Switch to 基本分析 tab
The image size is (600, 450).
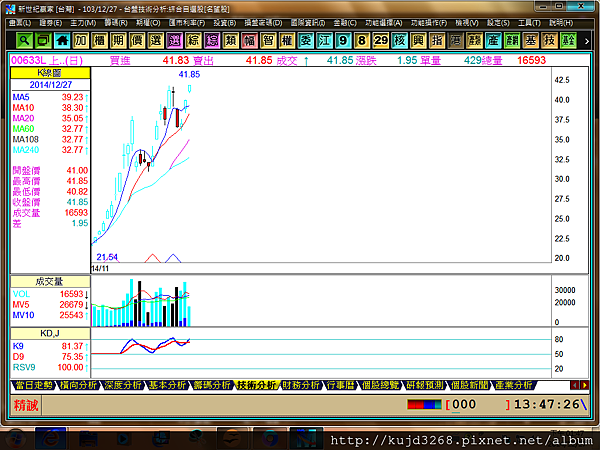click(167, 385)
